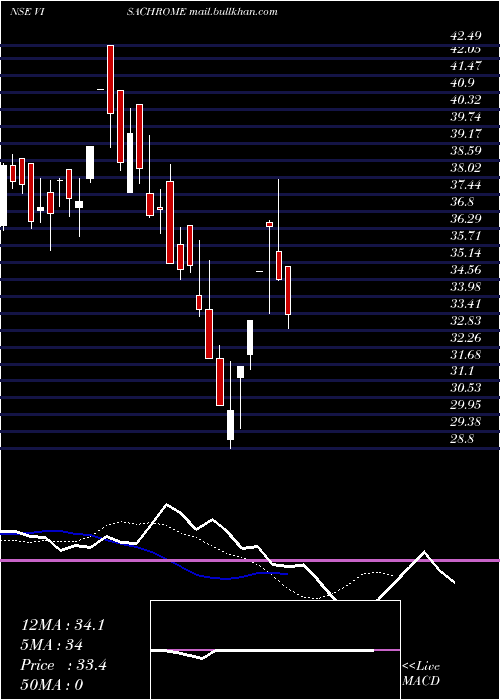
Task: Click the <<Live MACD label
Action: point(421,674)
